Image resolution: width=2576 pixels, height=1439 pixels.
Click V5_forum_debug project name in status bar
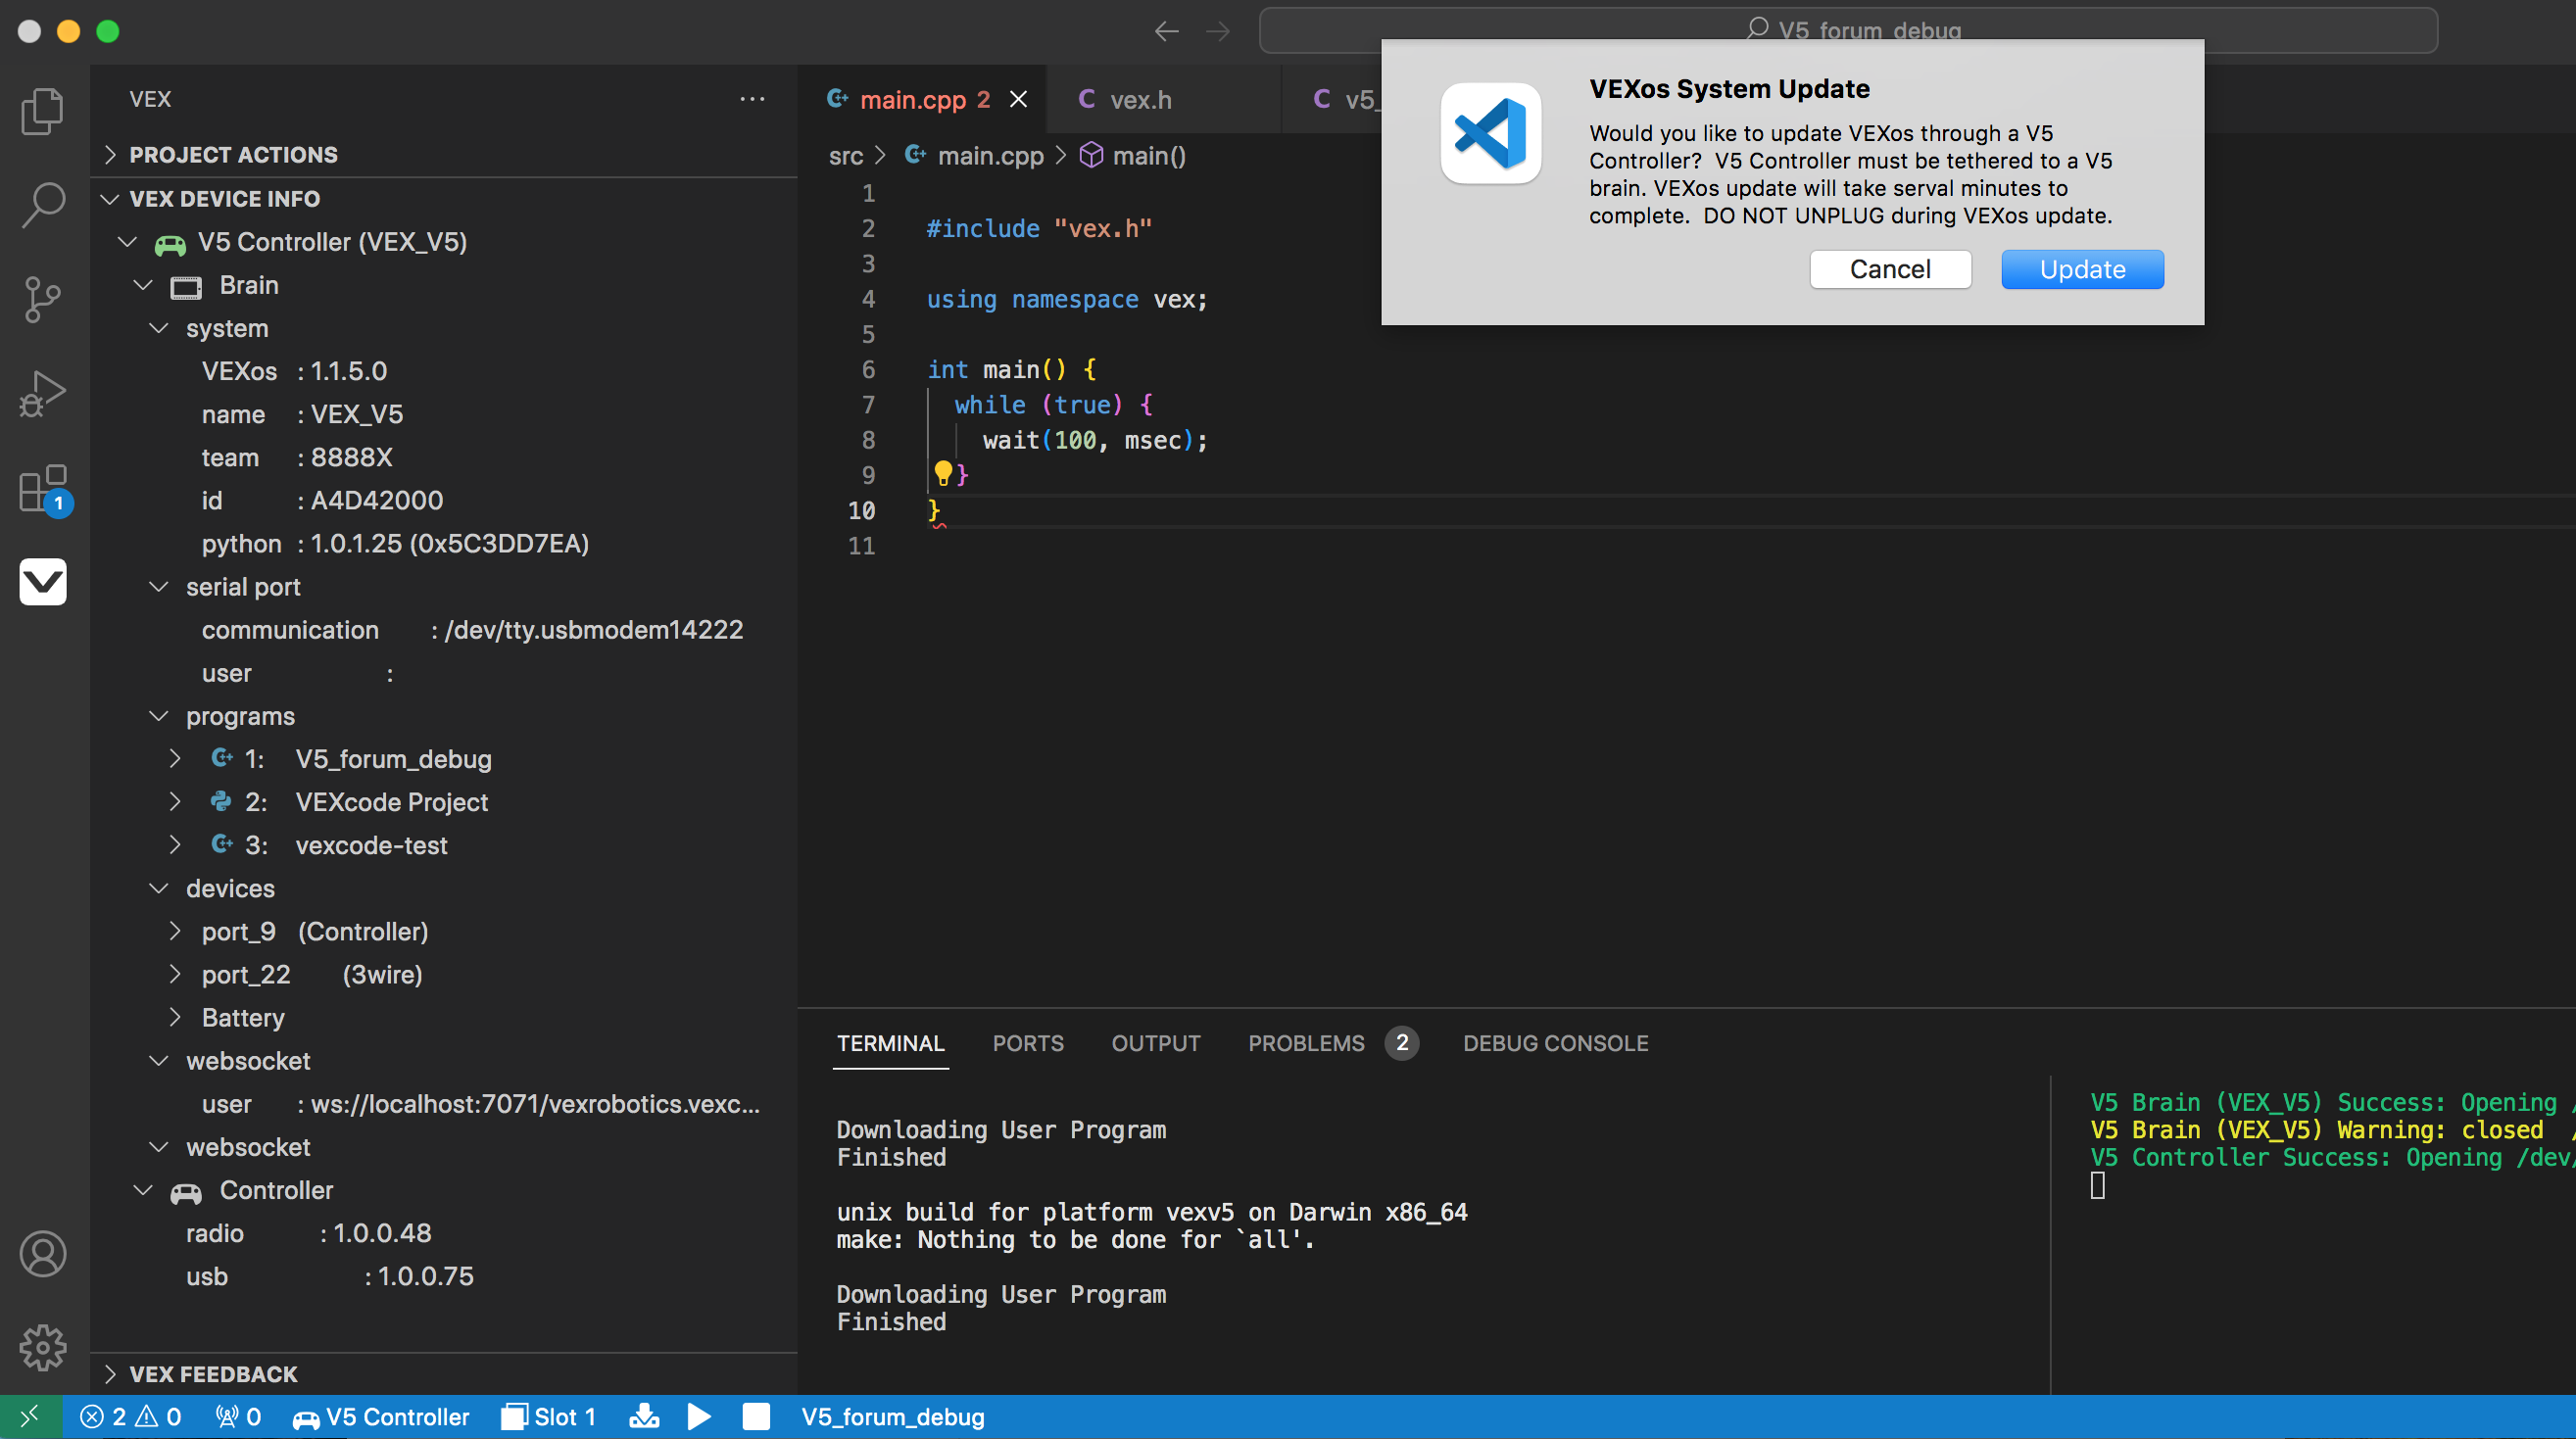coord(892,1417)
